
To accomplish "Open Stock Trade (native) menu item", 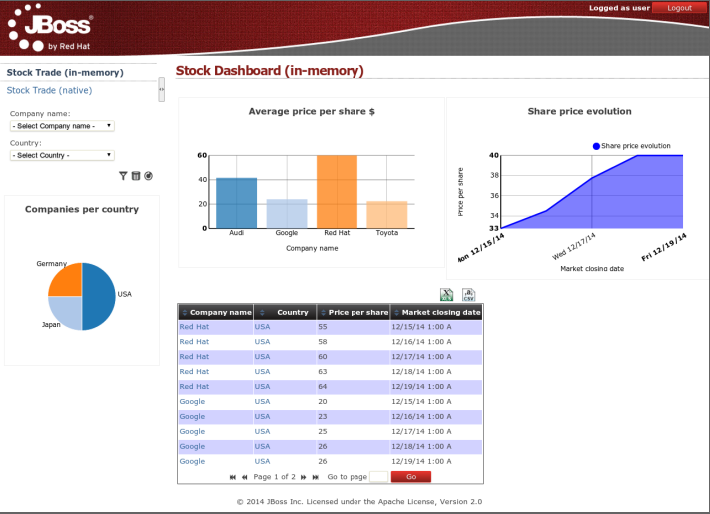I will click(x=49, y=90).
